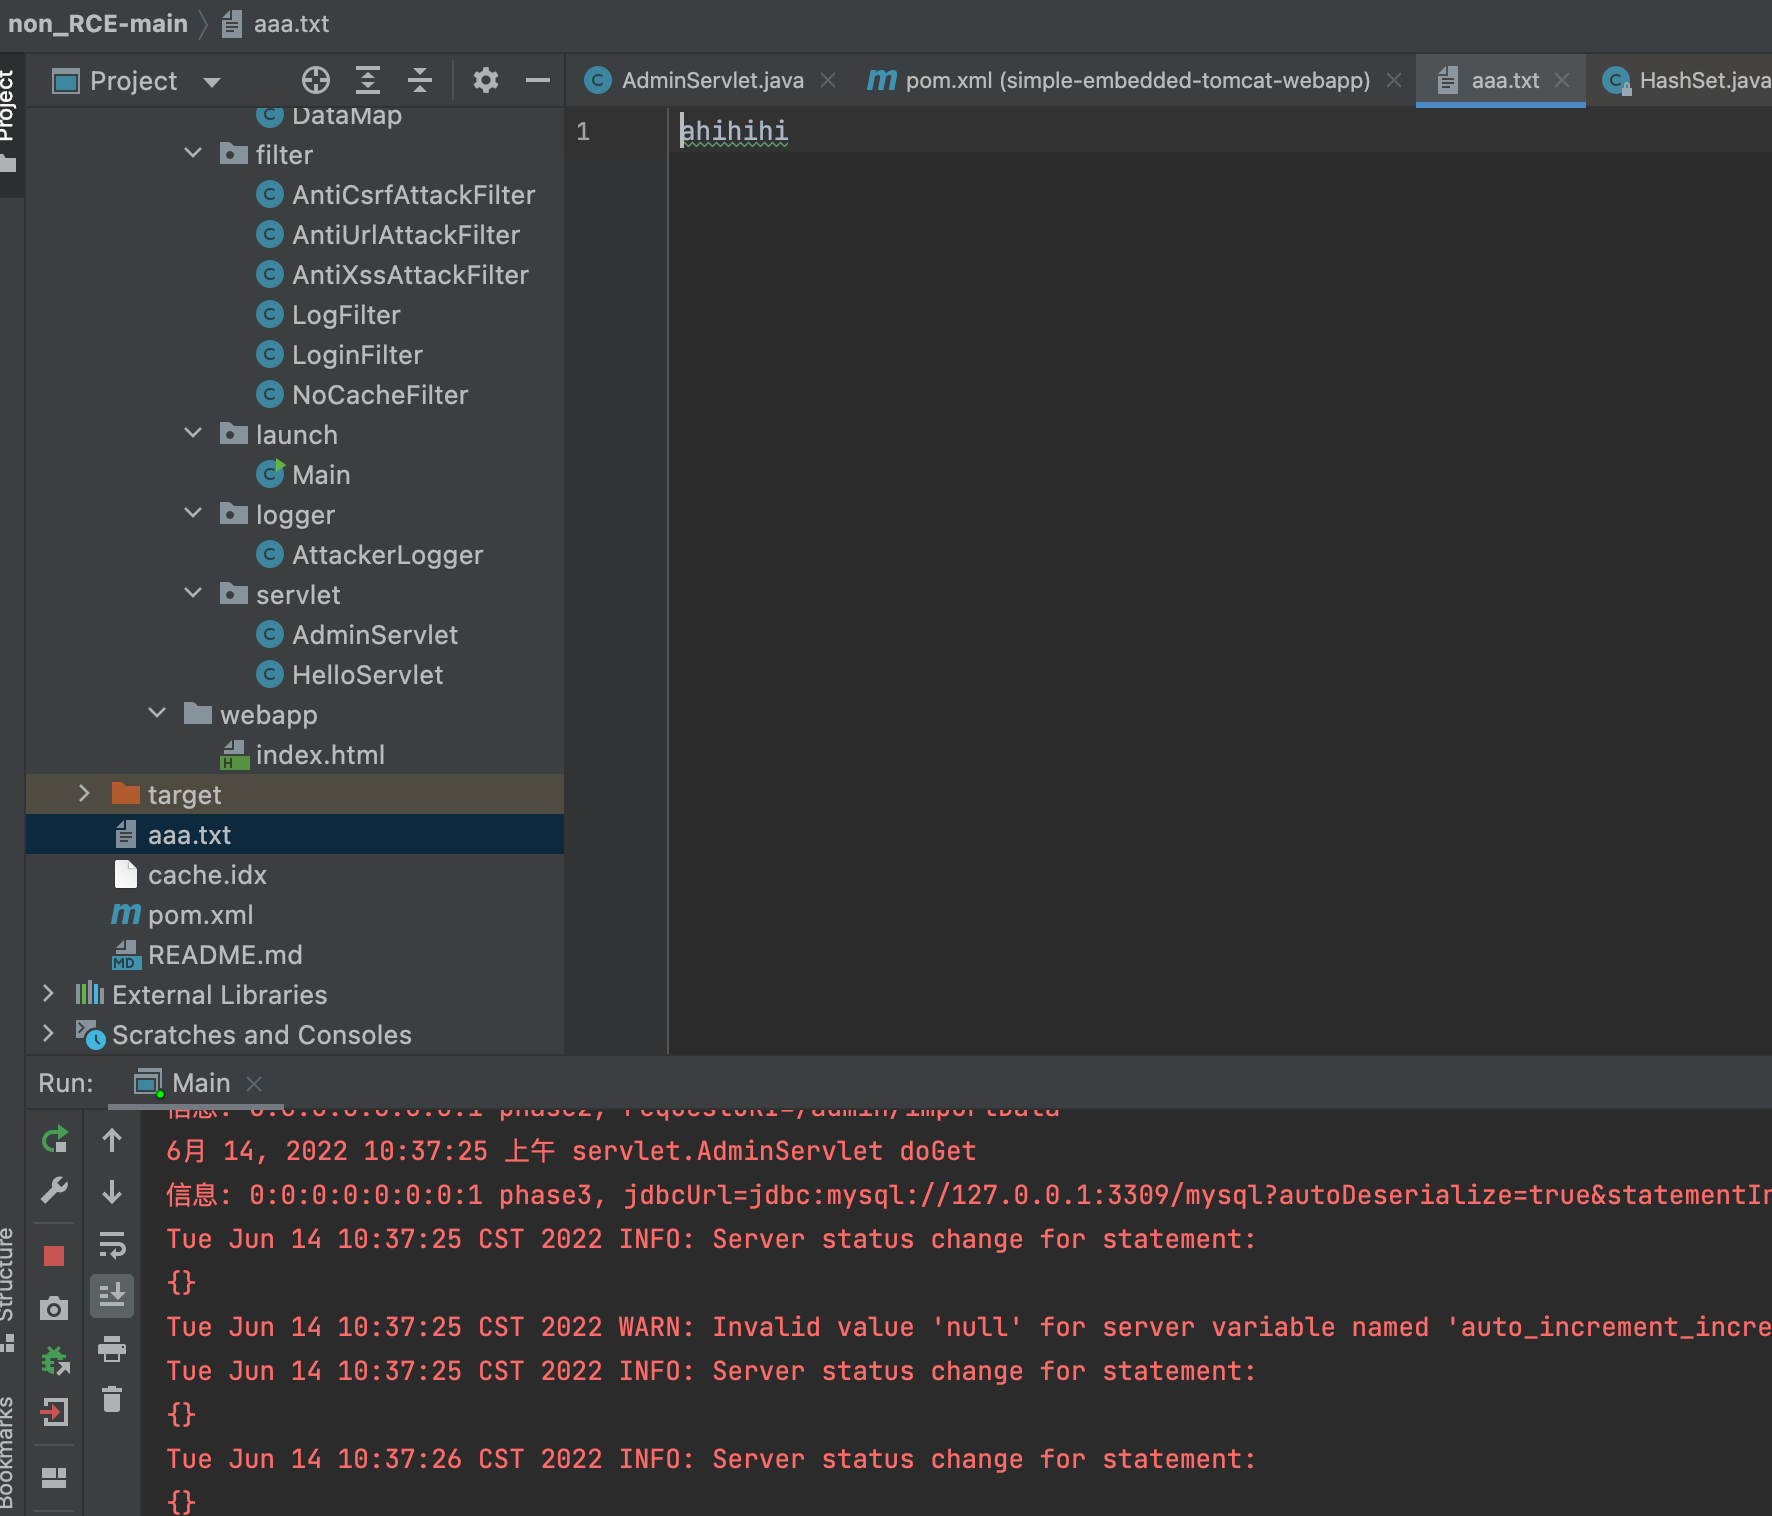This screenshot has width=1772, height=1516.
Task: Toggle Scroll to End in run console
Action: (112, 1296)
